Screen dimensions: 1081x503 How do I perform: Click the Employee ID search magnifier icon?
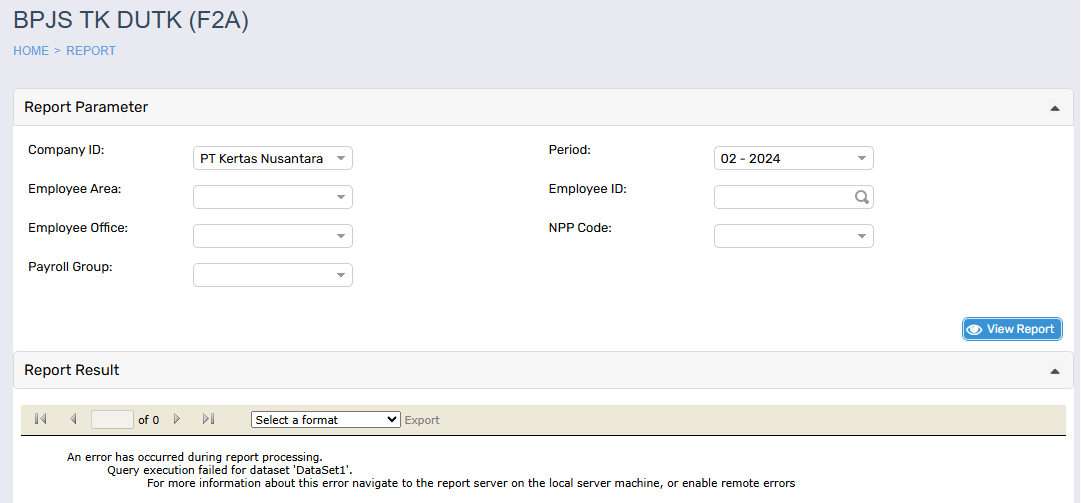(x=861, y=197)
